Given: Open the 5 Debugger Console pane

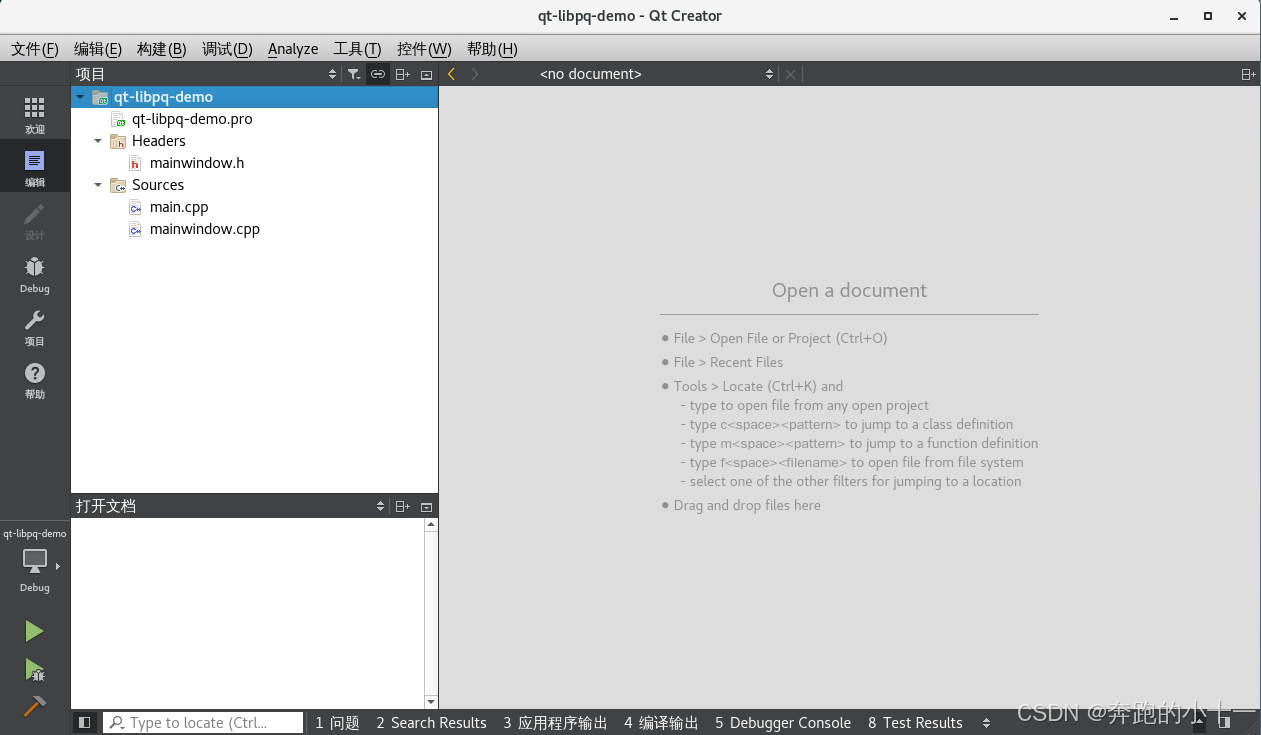Looking at the screenshot, I should [x=783, y=722].
